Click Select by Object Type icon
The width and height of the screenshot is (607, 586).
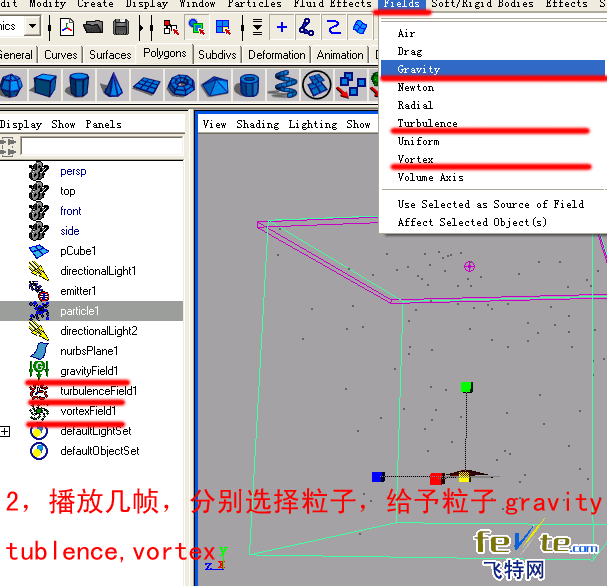pos(197,27)
